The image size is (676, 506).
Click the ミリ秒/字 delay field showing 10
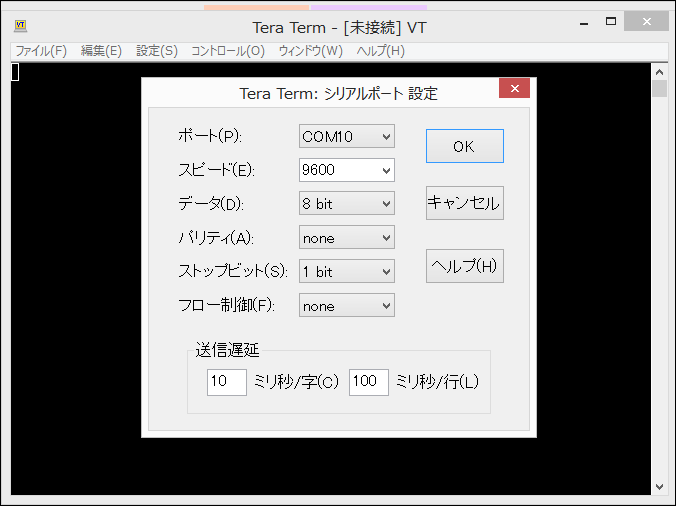[227, 382]
